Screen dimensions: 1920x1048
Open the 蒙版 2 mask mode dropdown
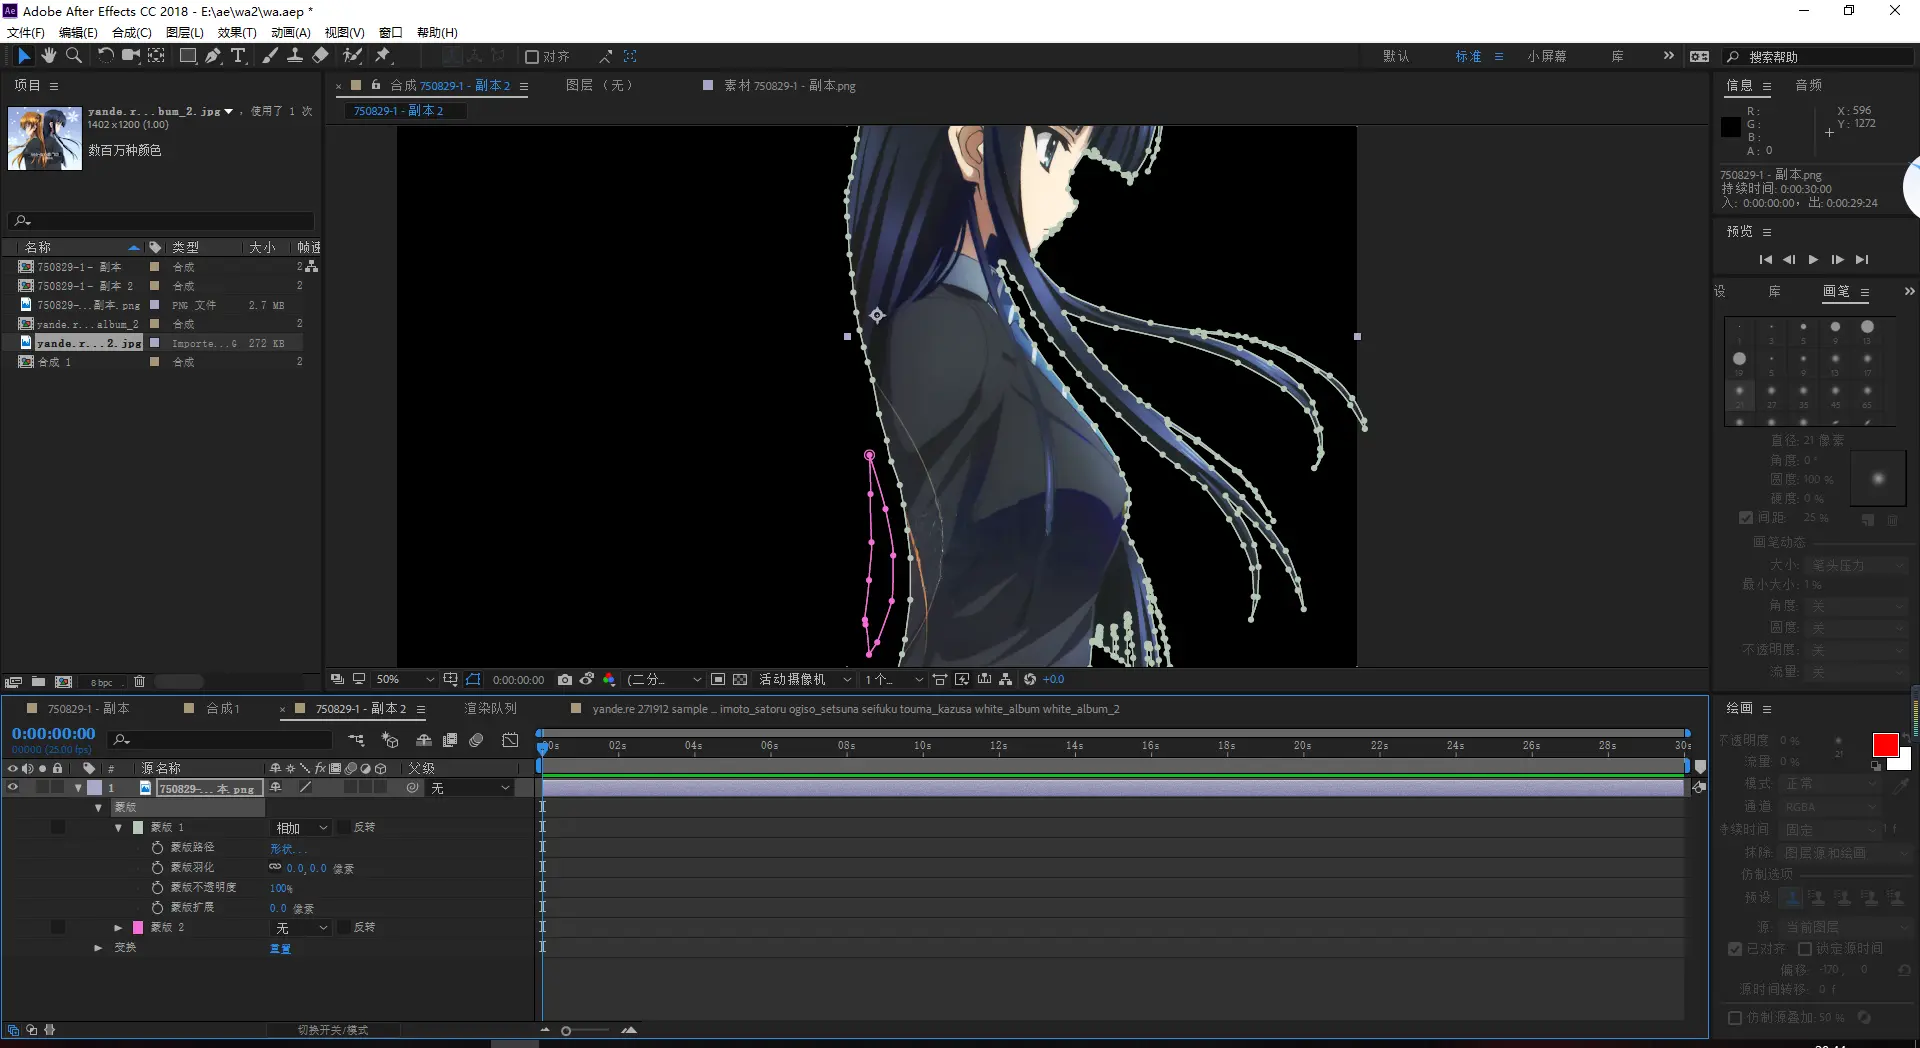[x=301, y=928]
